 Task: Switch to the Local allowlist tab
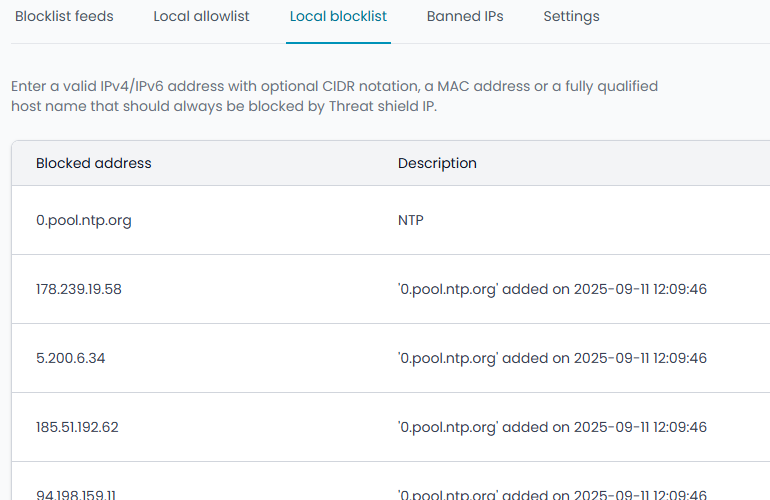[x=201, y=17]
